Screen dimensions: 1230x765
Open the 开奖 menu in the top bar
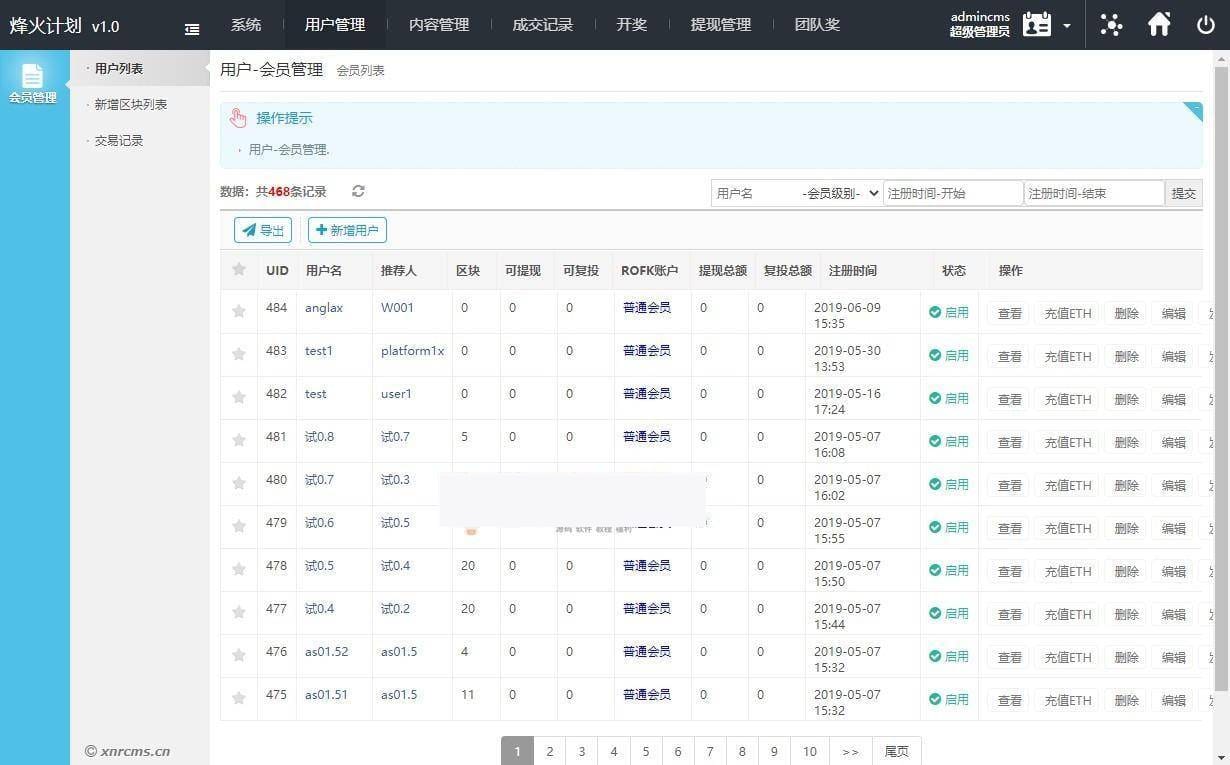tap(631, 24)
